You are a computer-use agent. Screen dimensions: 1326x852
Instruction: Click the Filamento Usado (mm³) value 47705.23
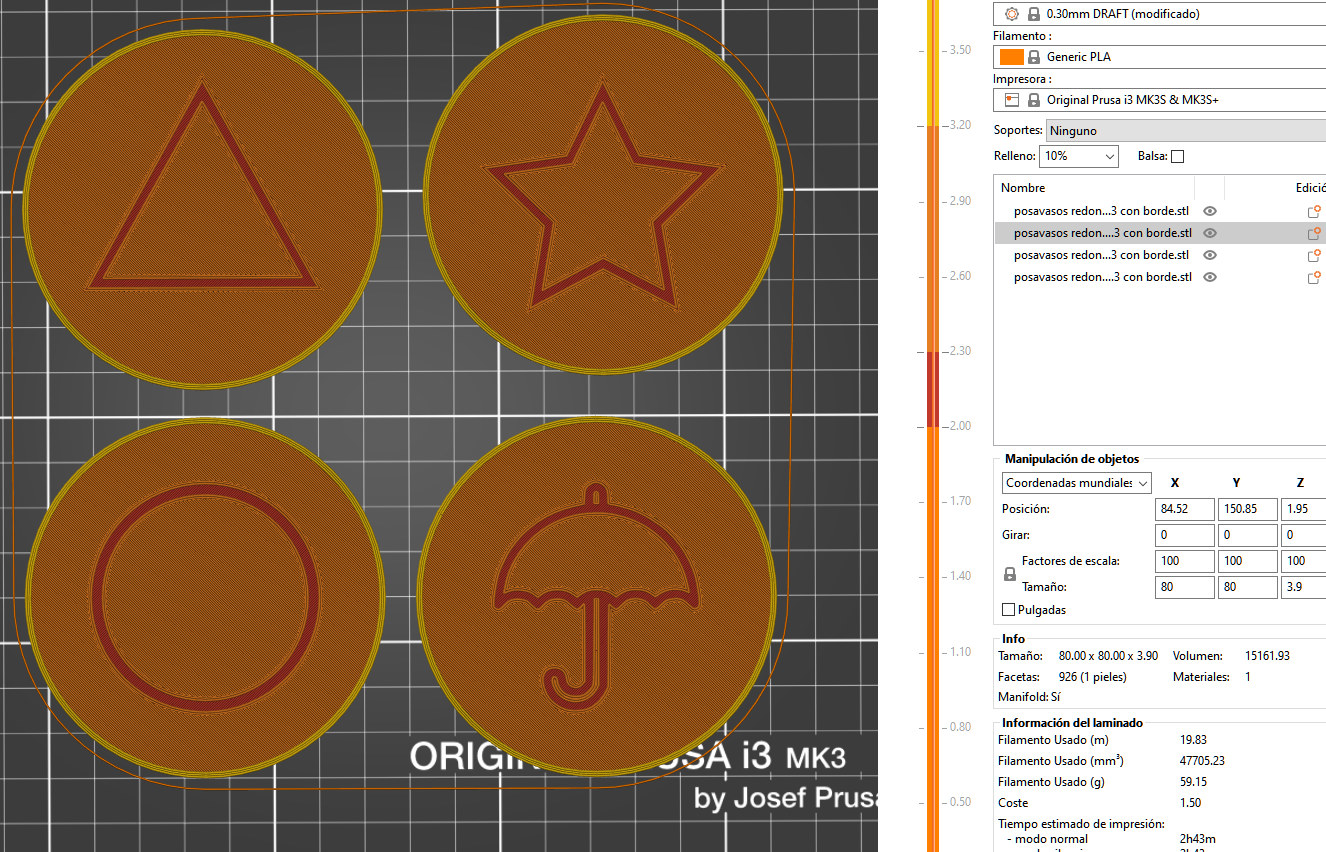tap(1202, 761)
